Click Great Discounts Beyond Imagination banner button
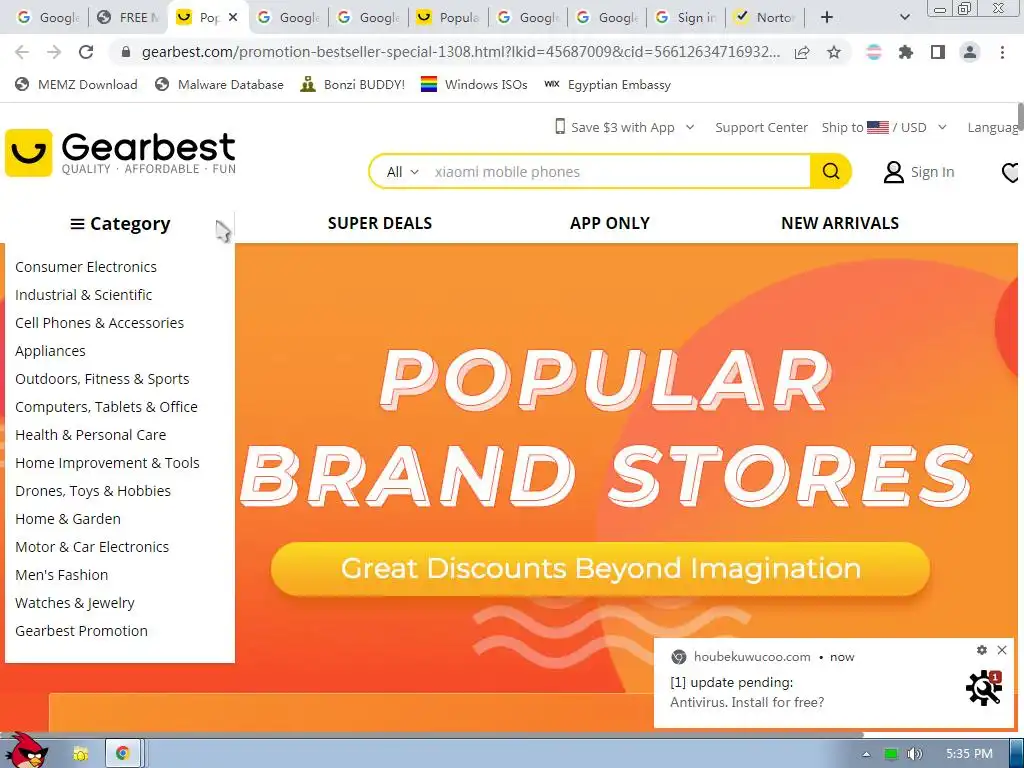1024x768 pixels. click(600, 568)
